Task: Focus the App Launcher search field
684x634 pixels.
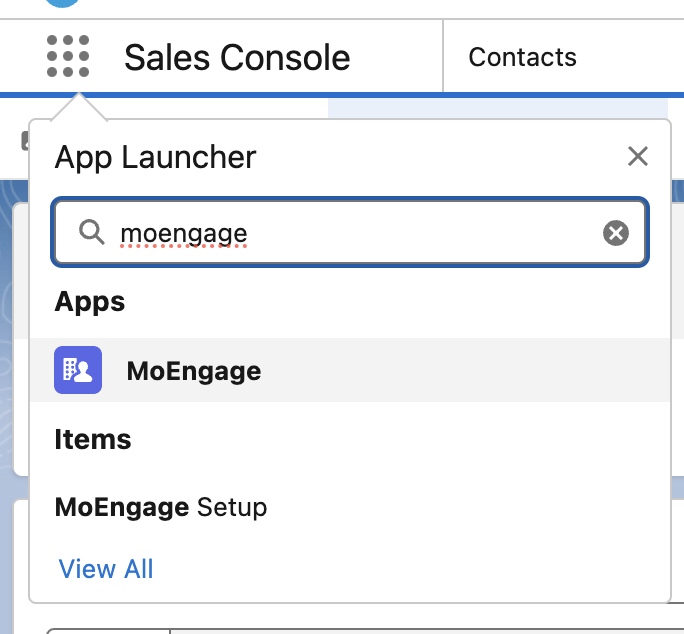Action: click(x=350, y=232)
